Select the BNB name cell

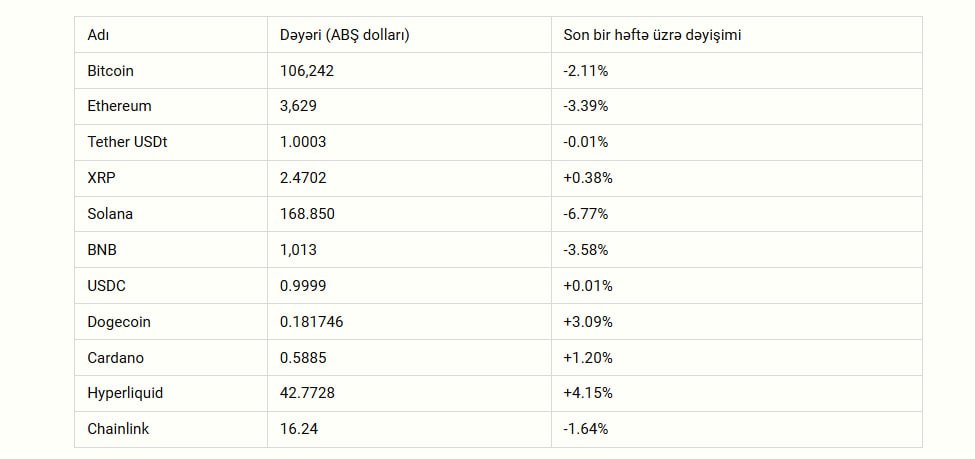click(103, 250)
